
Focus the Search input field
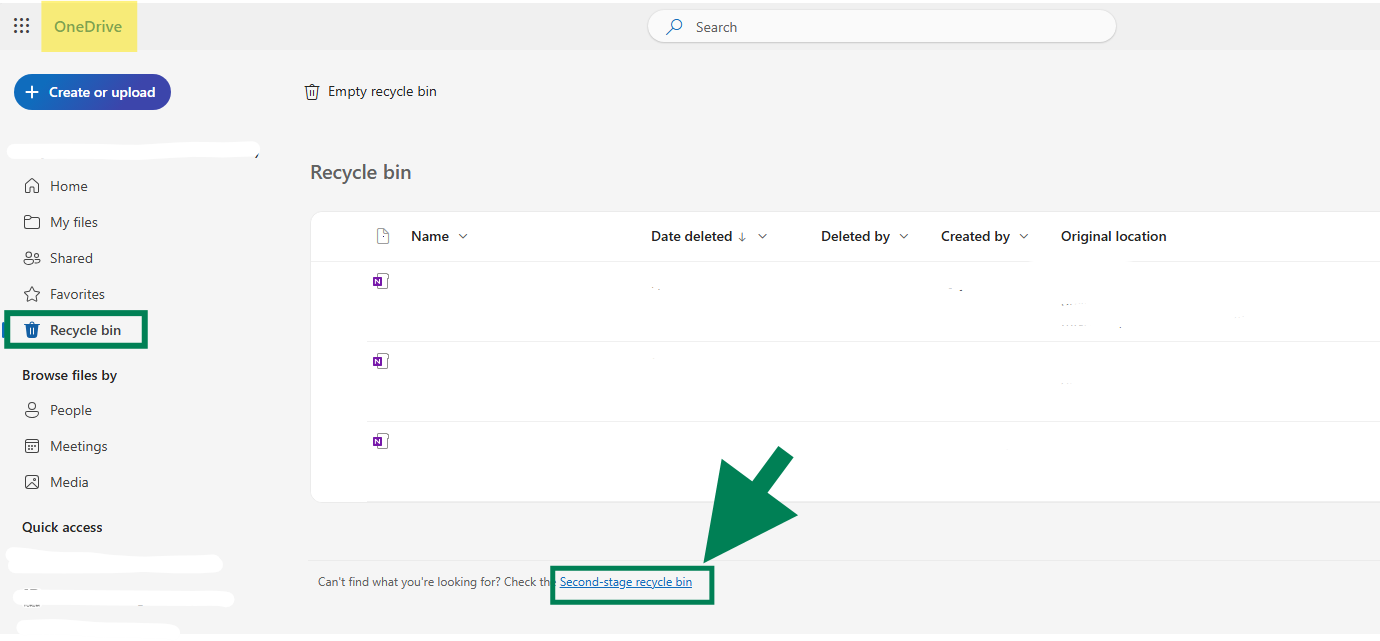(x=881, y=27)
